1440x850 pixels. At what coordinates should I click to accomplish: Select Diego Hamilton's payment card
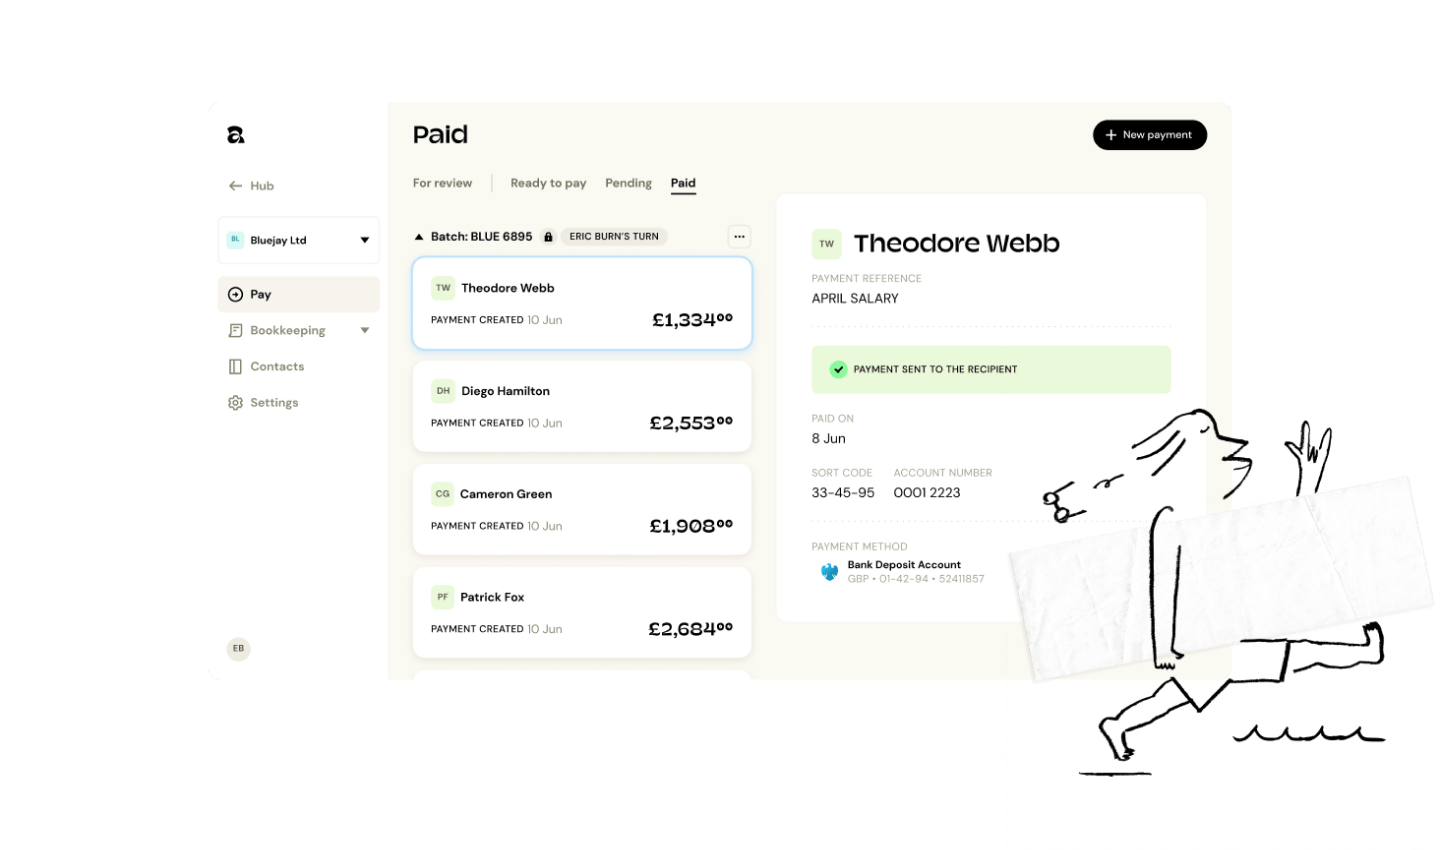(x=582, y=406)
